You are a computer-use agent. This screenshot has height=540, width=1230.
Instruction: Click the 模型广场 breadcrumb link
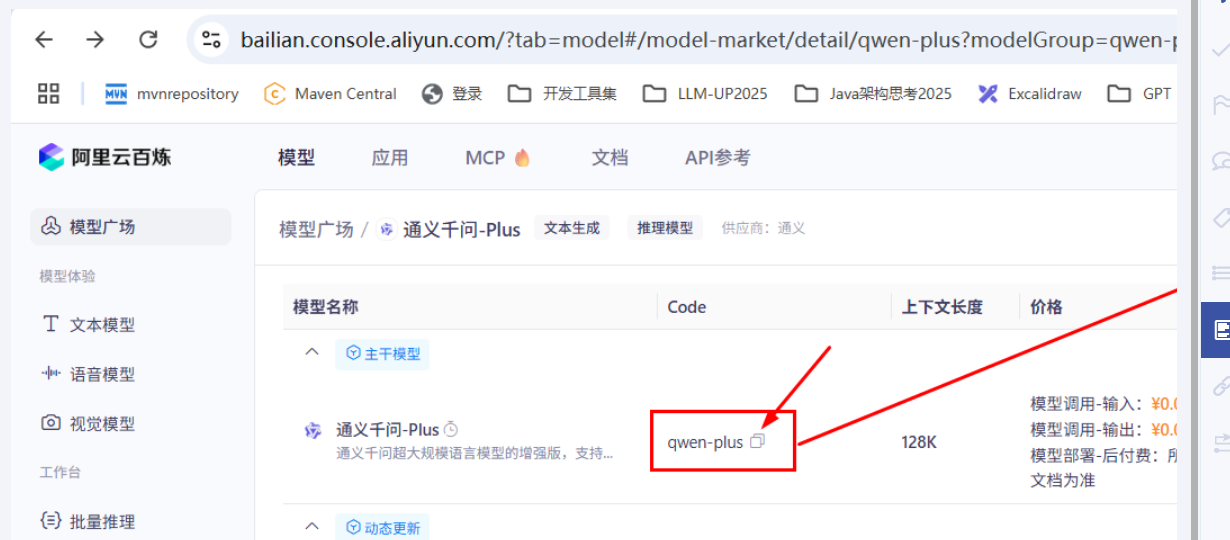316,229
